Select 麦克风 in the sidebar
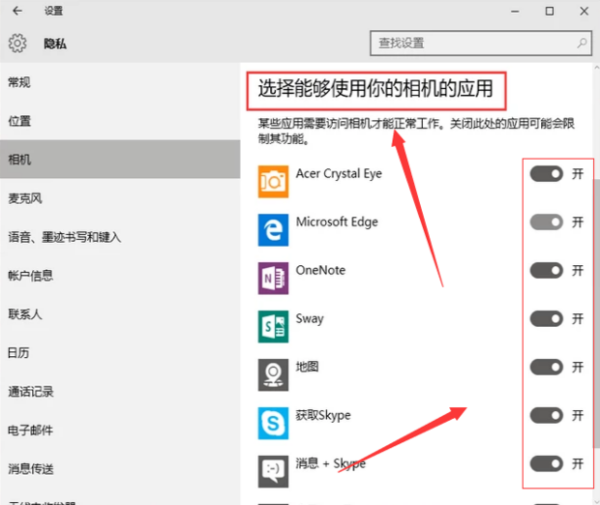Viewport: 600px width, 505px height. coord(25,198)
